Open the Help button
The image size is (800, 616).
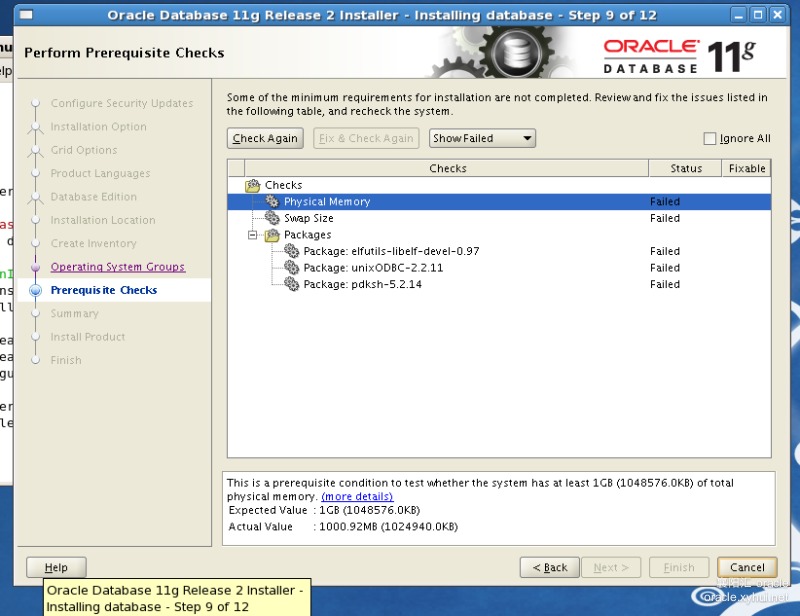56,568
